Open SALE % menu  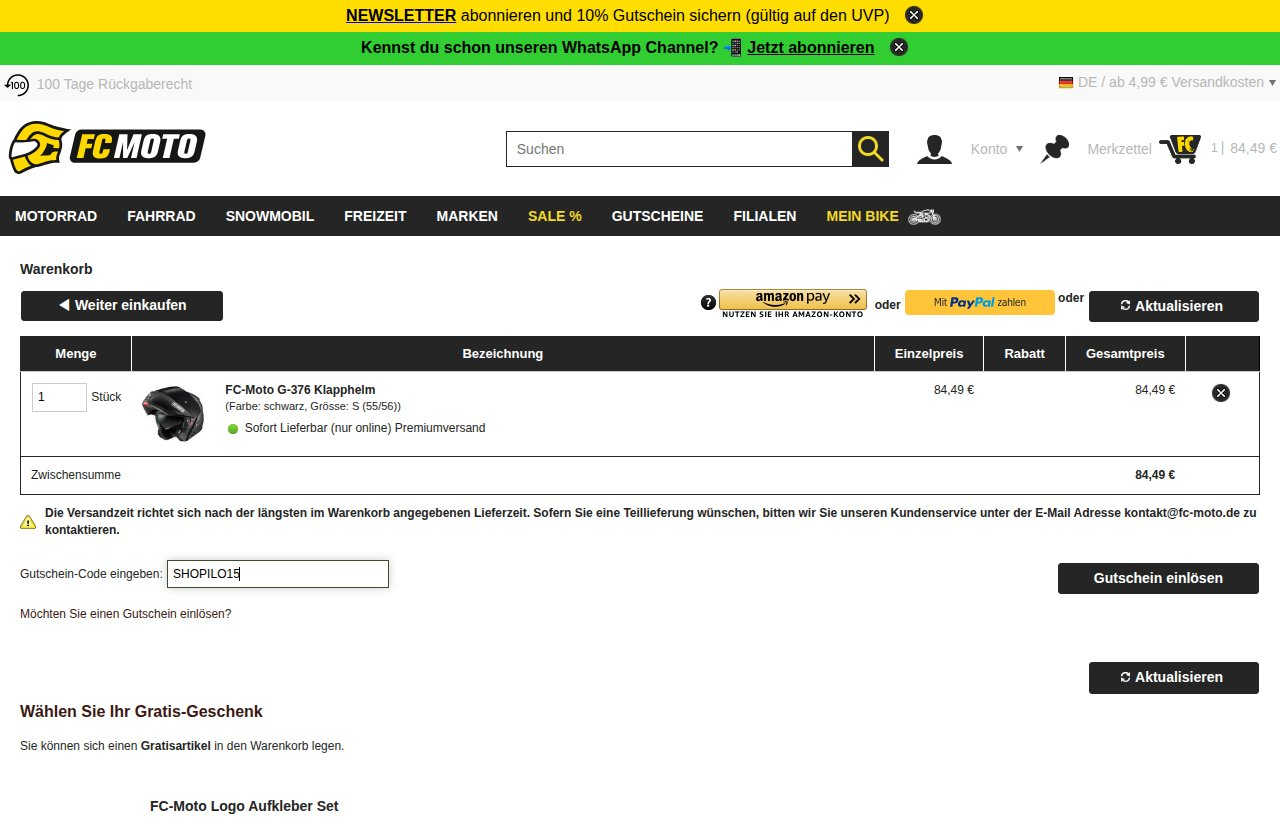555,216
